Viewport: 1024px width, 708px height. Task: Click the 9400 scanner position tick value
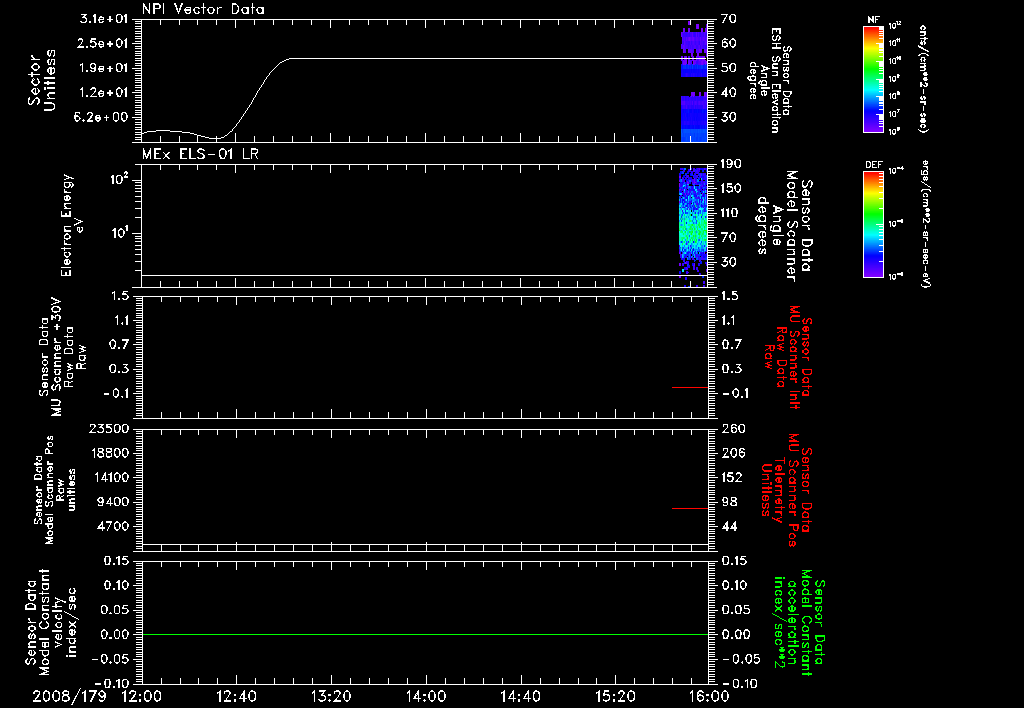click(112, 502)
